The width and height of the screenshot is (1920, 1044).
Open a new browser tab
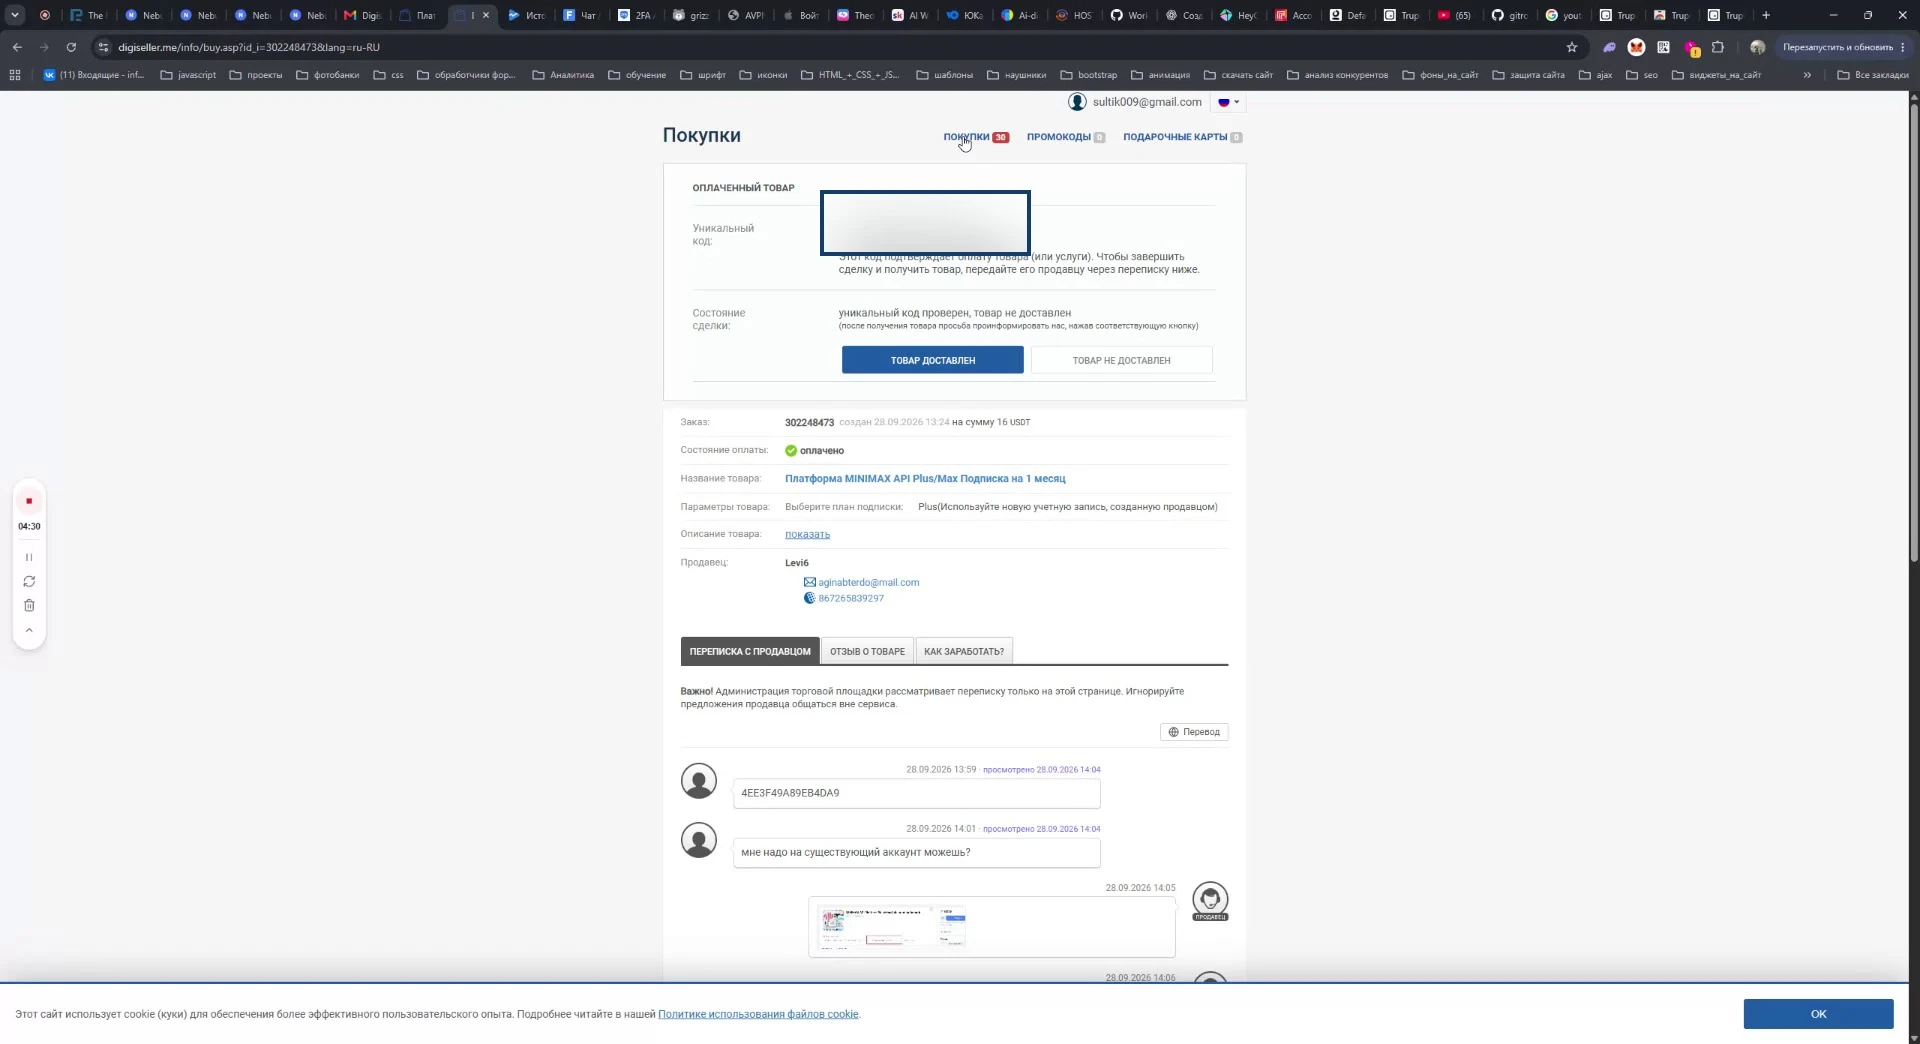[1766, 15]
